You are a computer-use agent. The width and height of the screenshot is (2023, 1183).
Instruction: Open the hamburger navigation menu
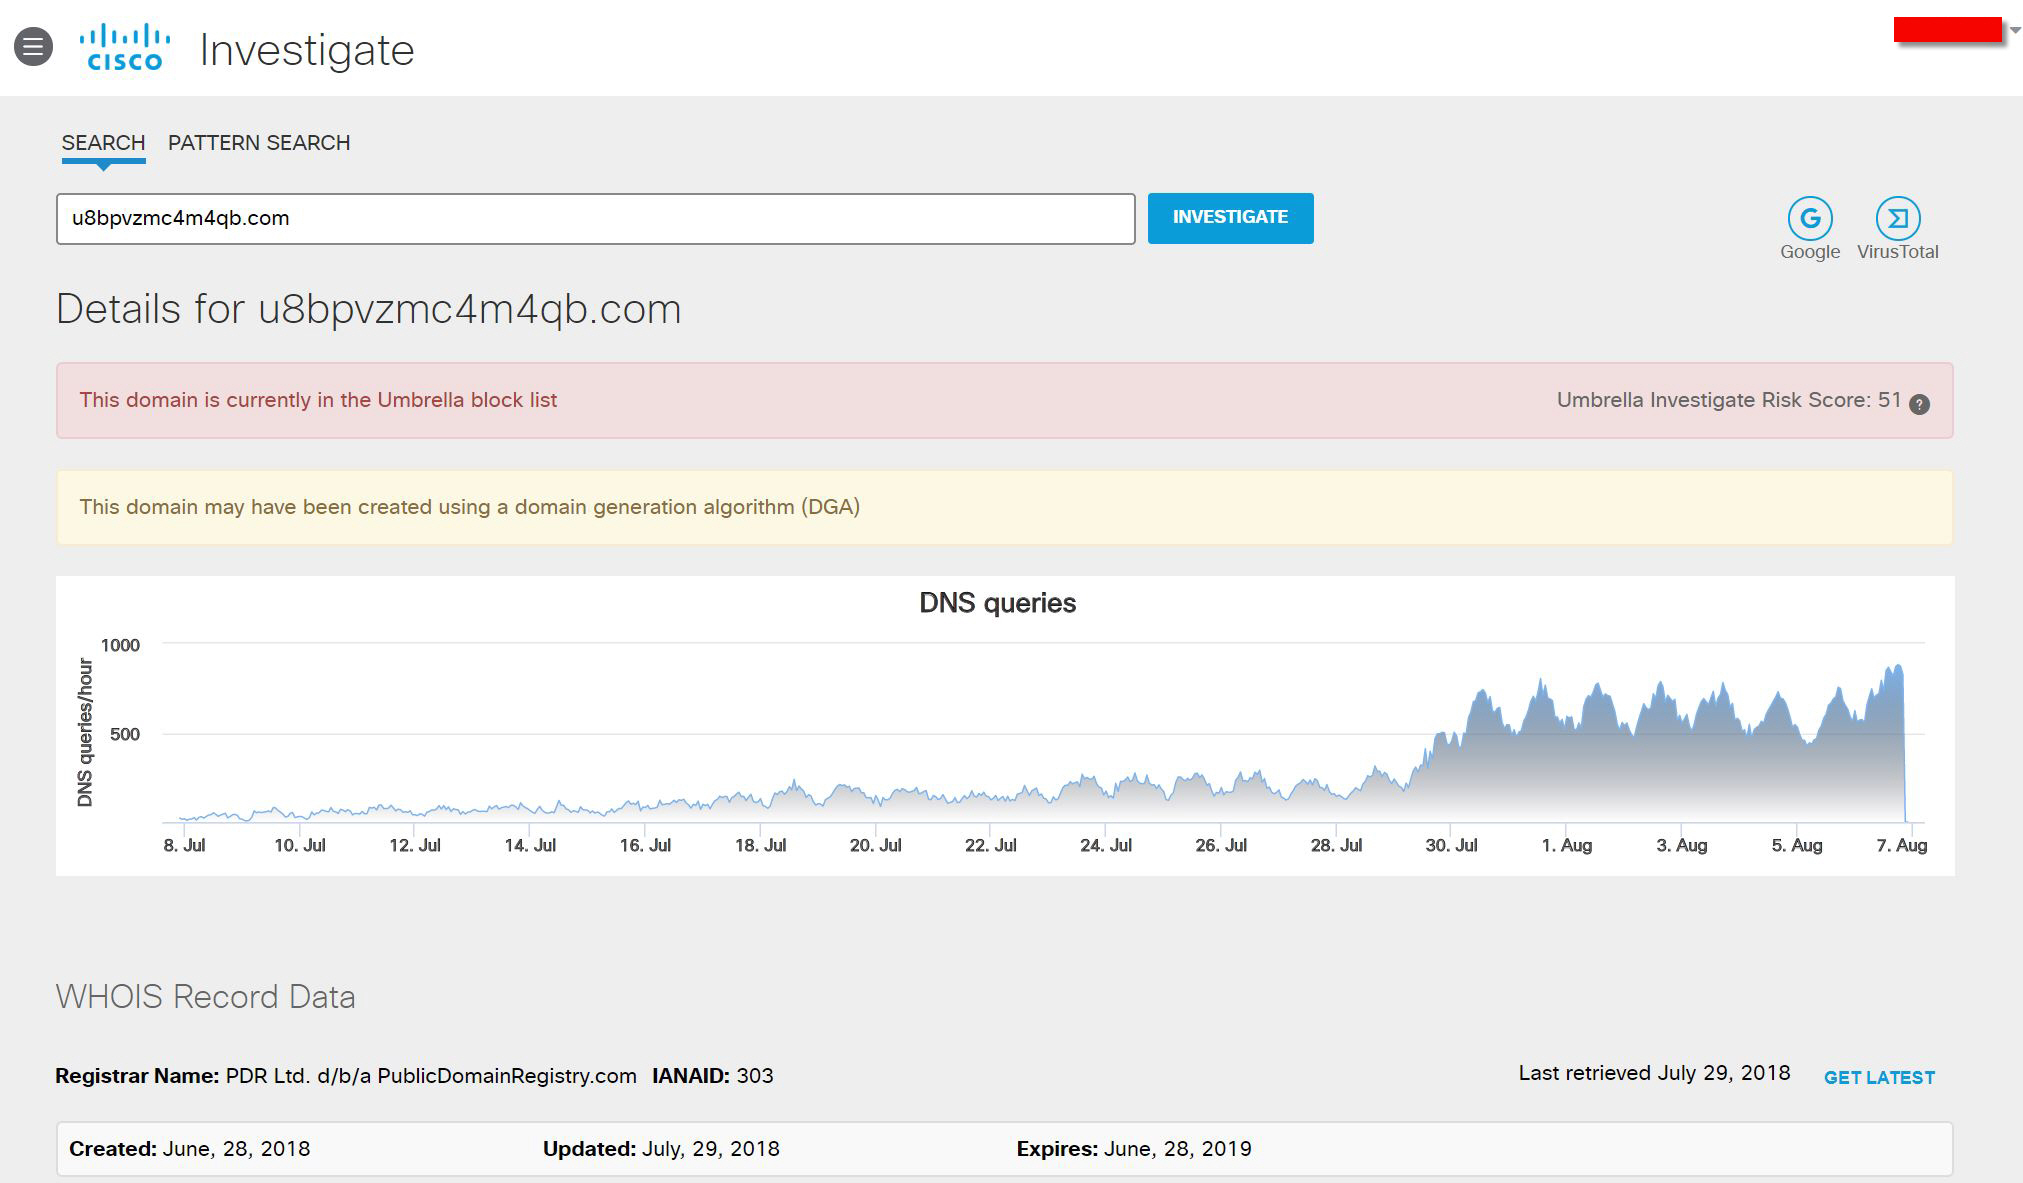click(x=33, y=47)
